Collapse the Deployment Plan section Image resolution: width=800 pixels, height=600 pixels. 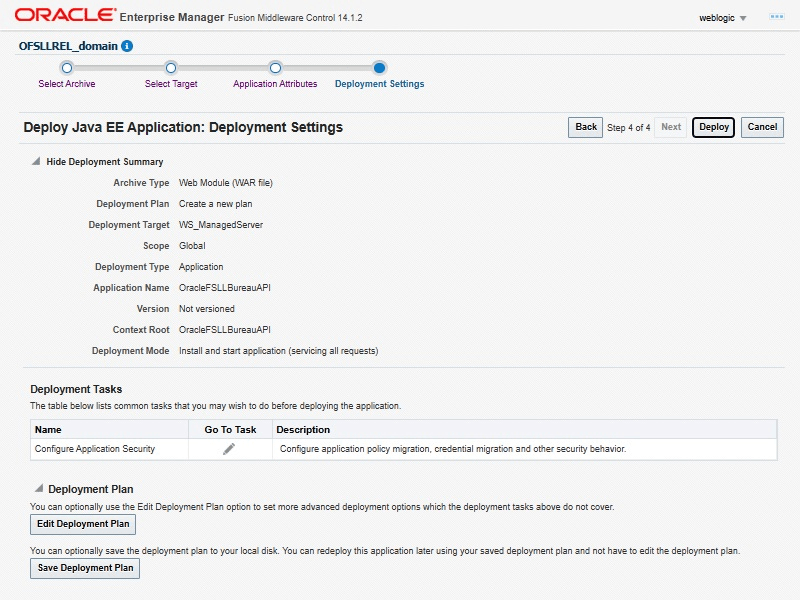coord(38,489)
